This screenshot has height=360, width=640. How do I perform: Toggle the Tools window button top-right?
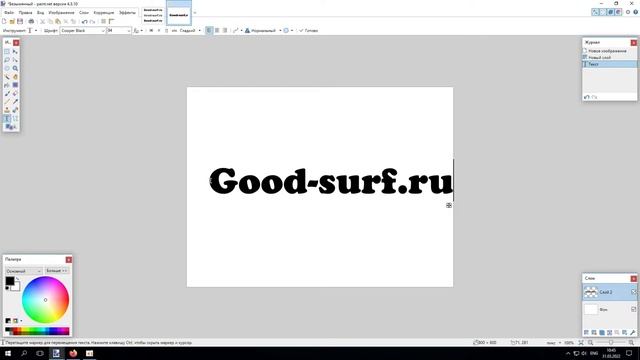pos(595,12)
